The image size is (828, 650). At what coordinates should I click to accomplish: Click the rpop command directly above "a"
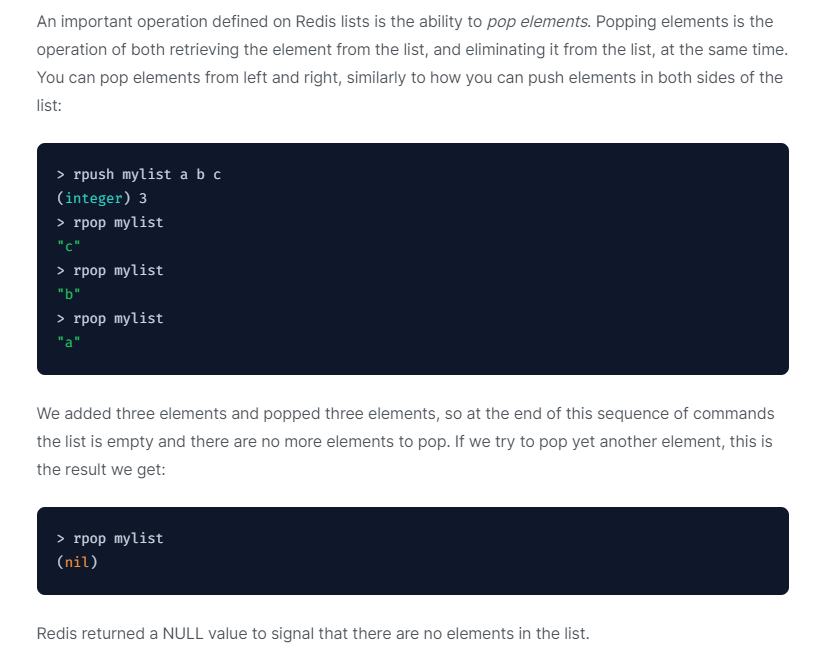pos(110,319)
